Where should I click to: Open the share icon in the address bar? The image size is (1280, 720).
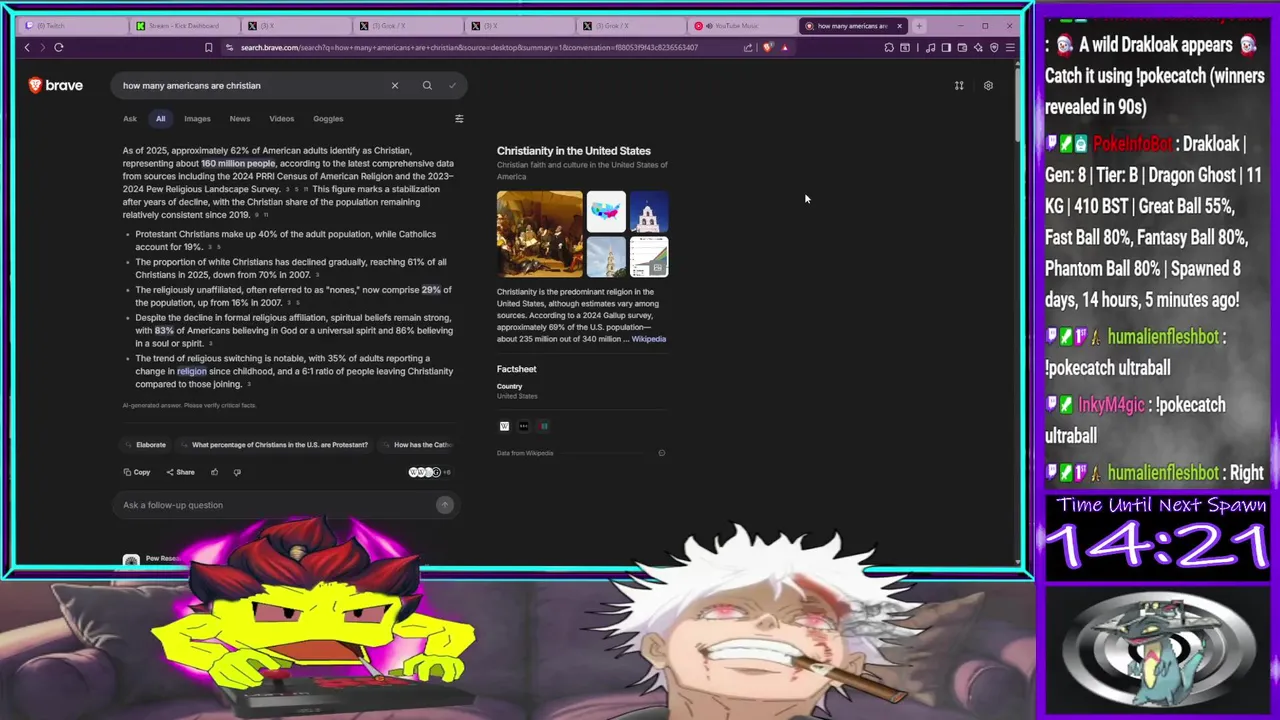pos(748,47)
